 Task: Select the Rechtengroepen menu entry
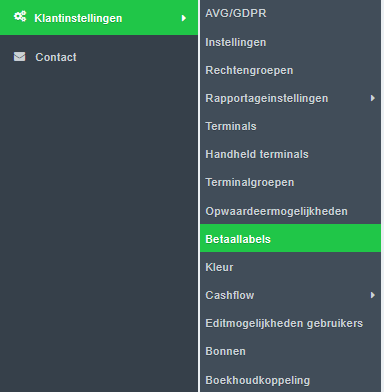290,70
